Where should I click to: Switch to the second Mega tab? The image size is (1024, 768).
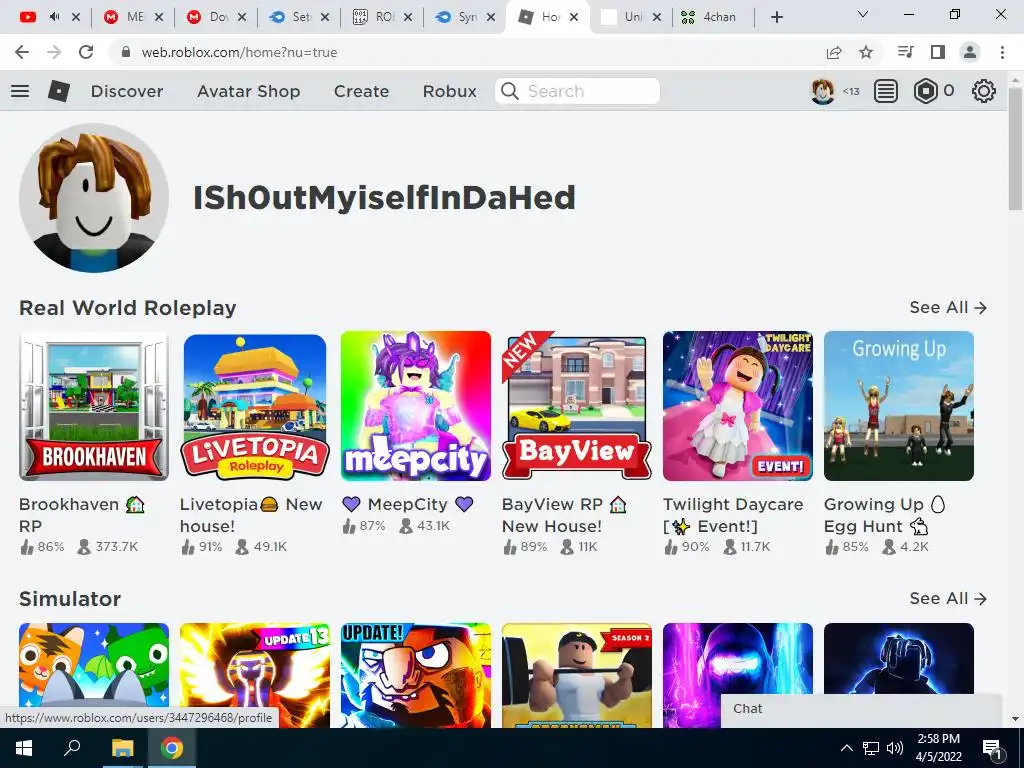216,17
